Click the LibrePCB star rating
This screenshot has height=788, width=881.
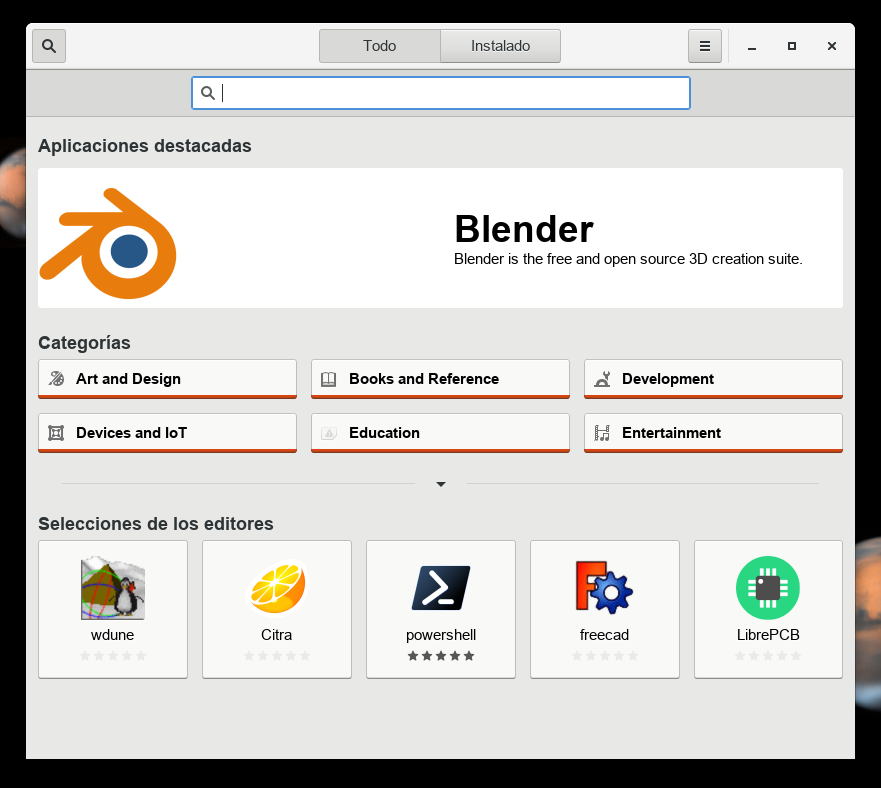tap(768, 656)
